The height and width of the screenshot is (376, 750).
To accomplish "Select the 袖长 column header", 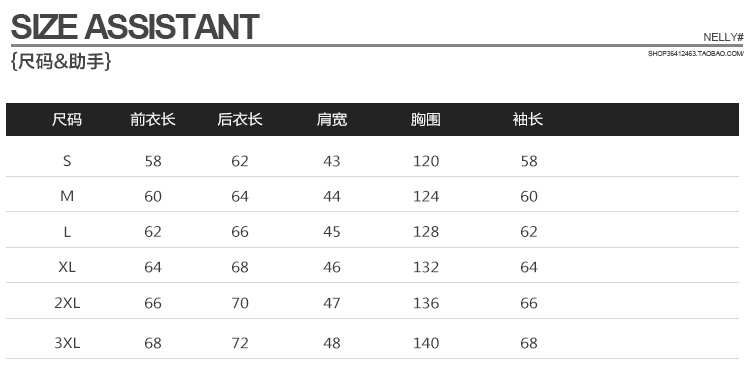I will pyautogui.click(x=528, y=119).
